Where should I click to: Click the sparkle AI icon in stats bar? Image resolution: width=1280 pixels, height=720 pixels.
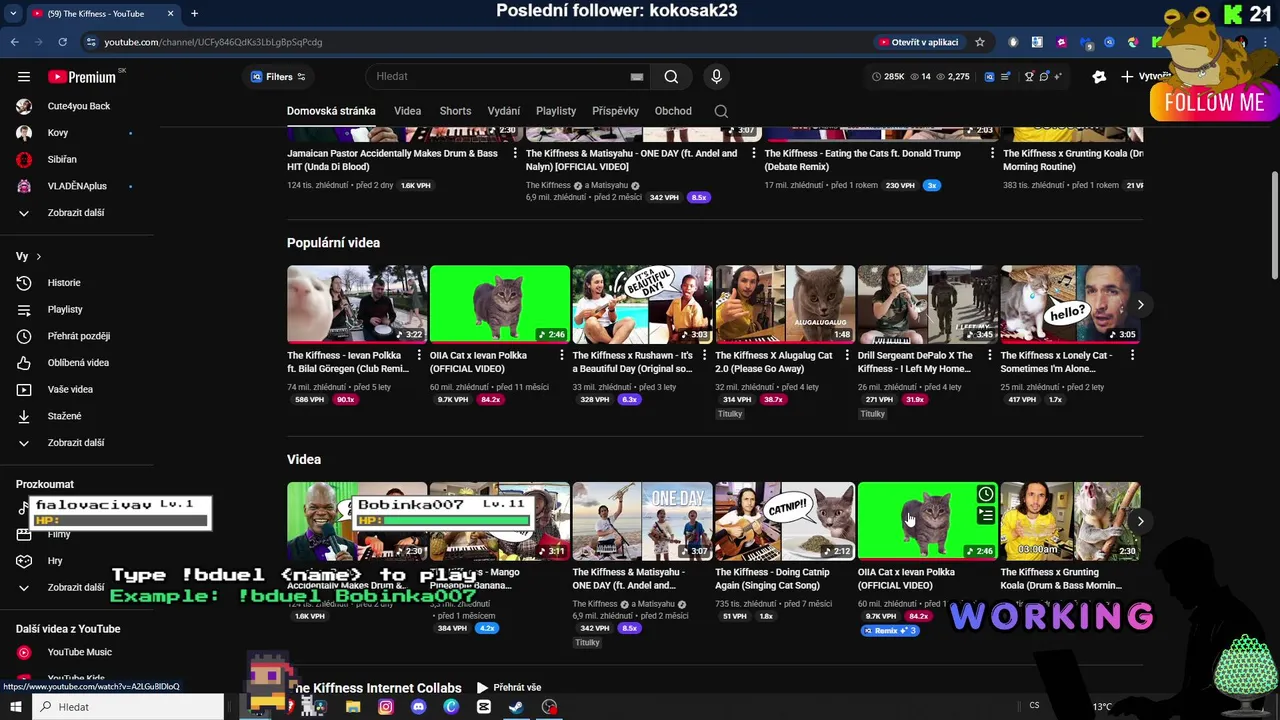point(1057,77)
